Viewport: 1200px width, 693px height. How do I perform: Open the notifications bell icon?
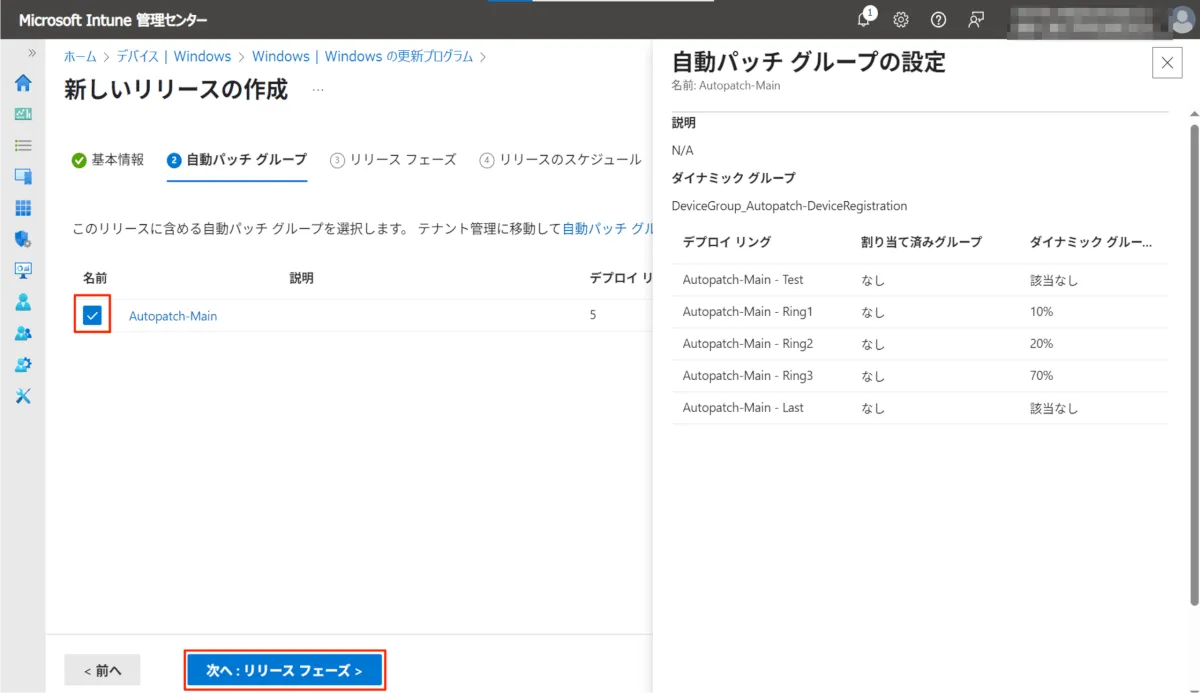(x=865, y=19)
